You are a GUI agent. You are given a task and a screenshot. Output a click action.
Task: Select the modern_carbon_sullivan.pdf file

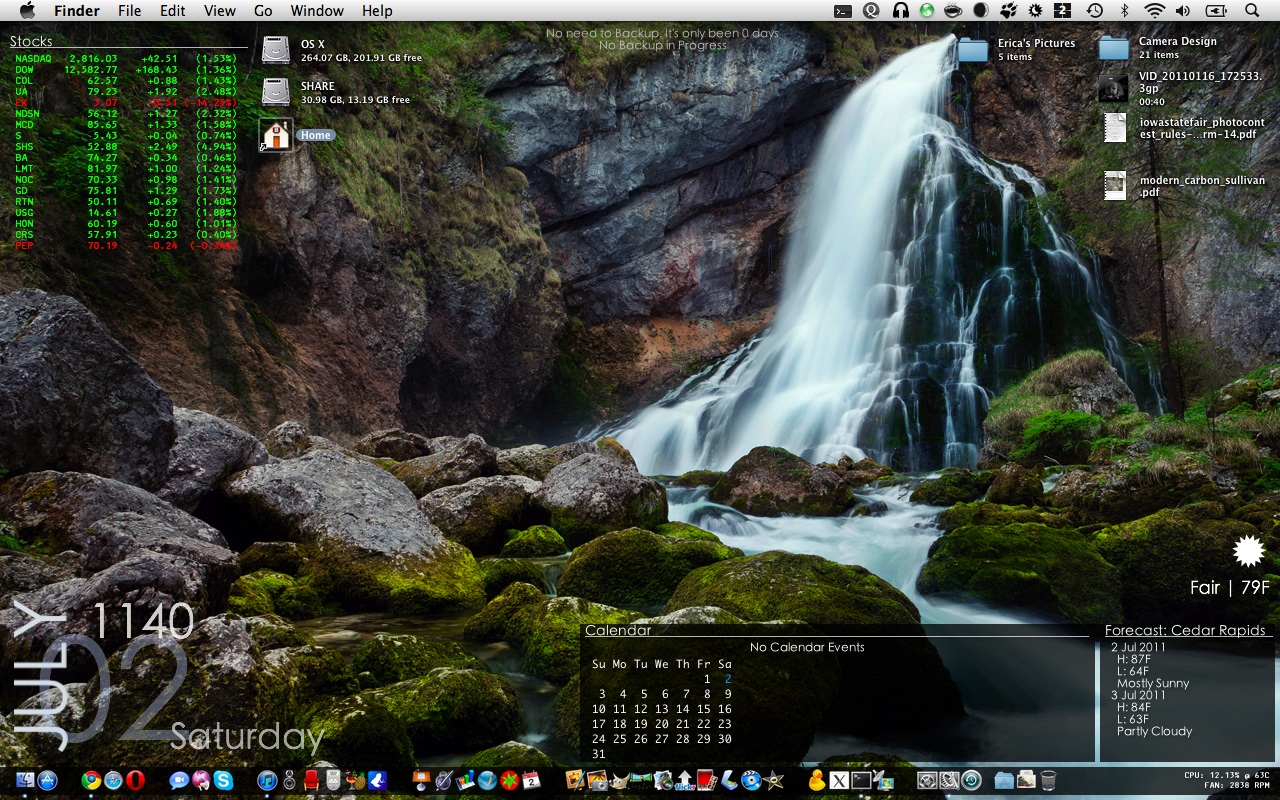(x=1115, y=186)
